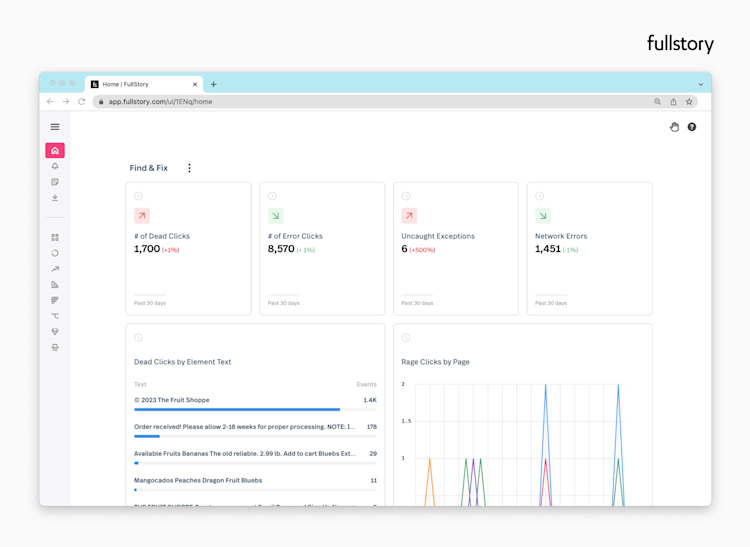This screenshot has height=547, width=750.
Task: Click the zoom magnifier in address bar
Action: click(658, 101)
